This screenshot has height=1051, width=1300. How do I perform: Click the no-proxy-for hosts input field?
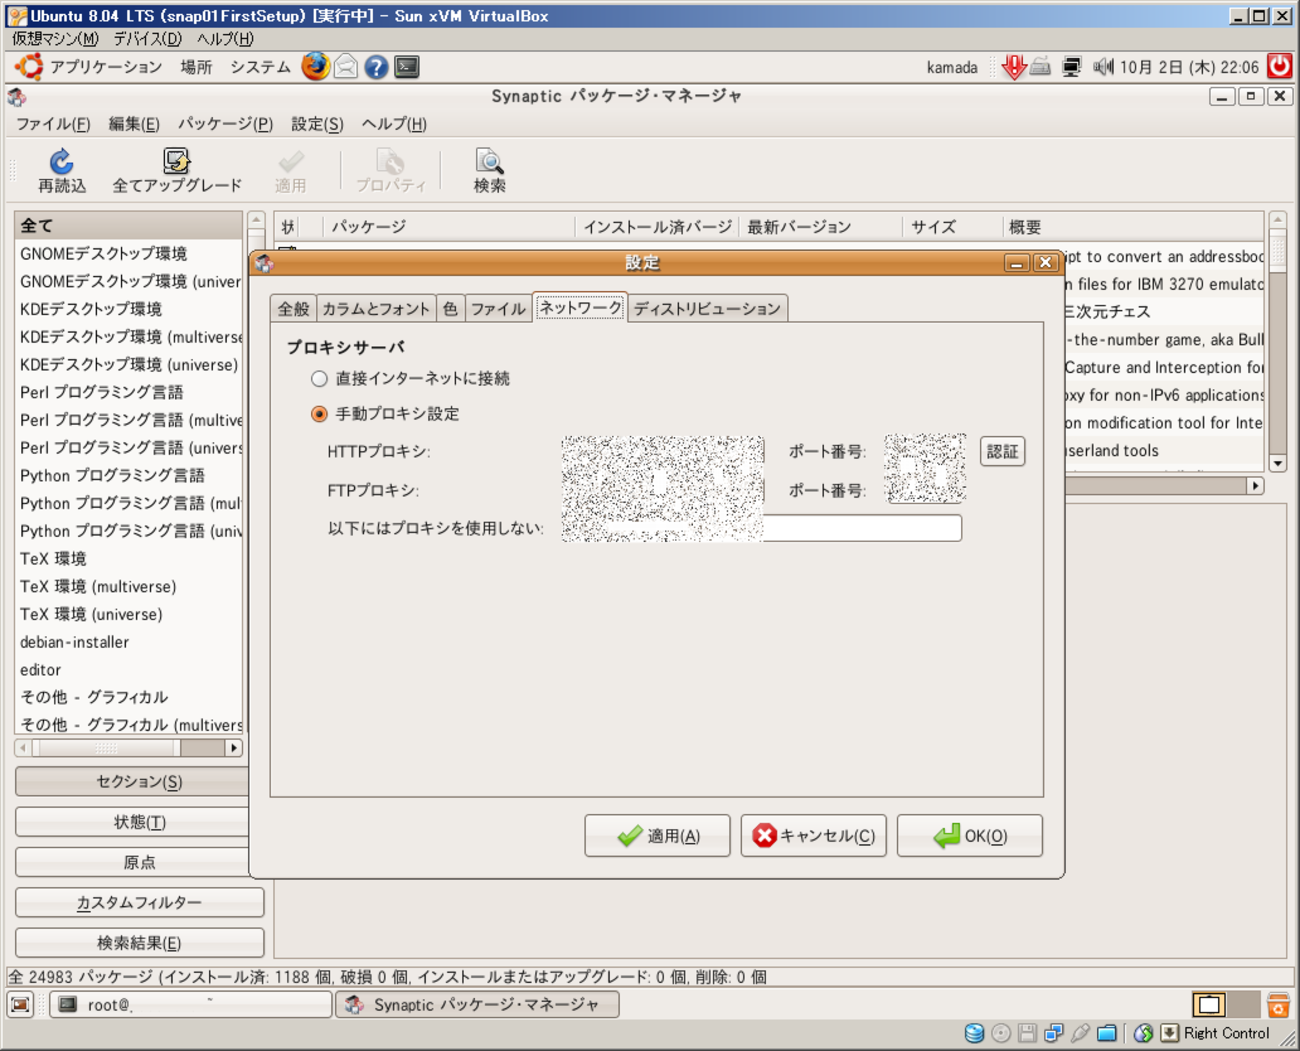[x=762, y=528]
